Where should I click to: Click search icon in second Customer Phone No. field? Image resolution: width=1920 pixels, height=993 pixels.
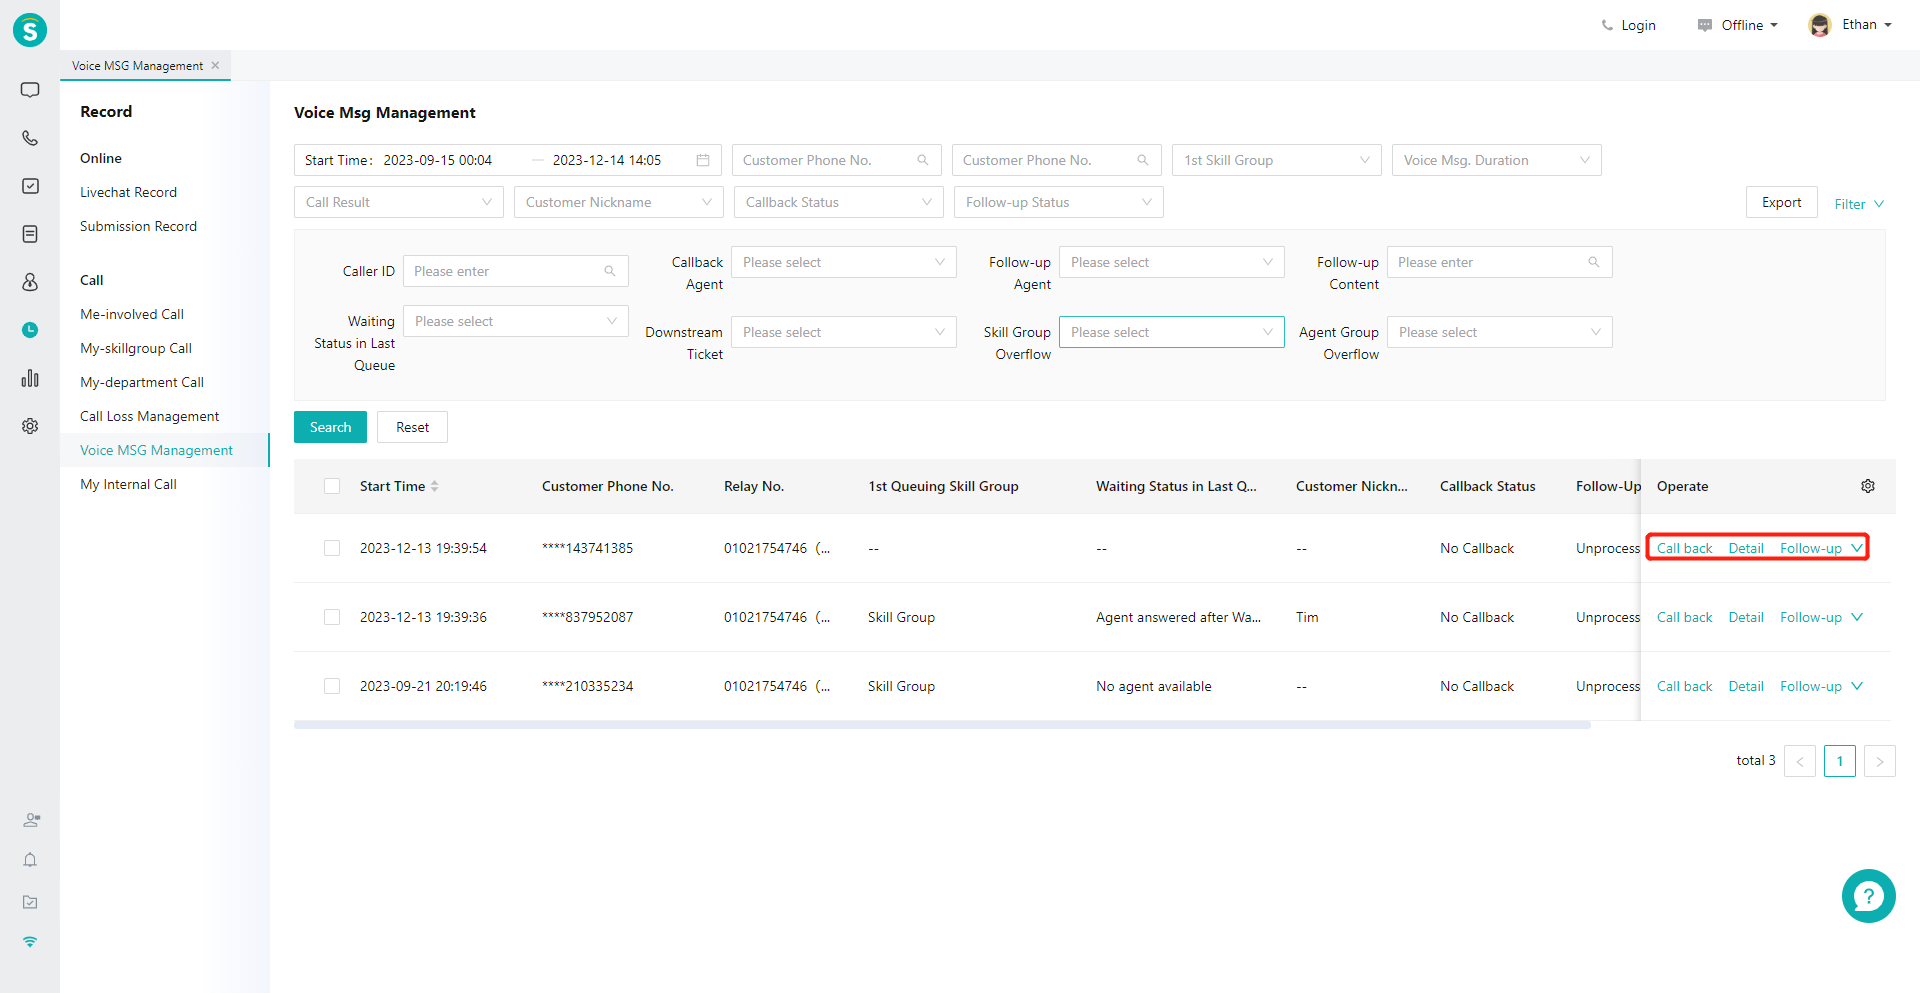click(x=1143, y=160)
